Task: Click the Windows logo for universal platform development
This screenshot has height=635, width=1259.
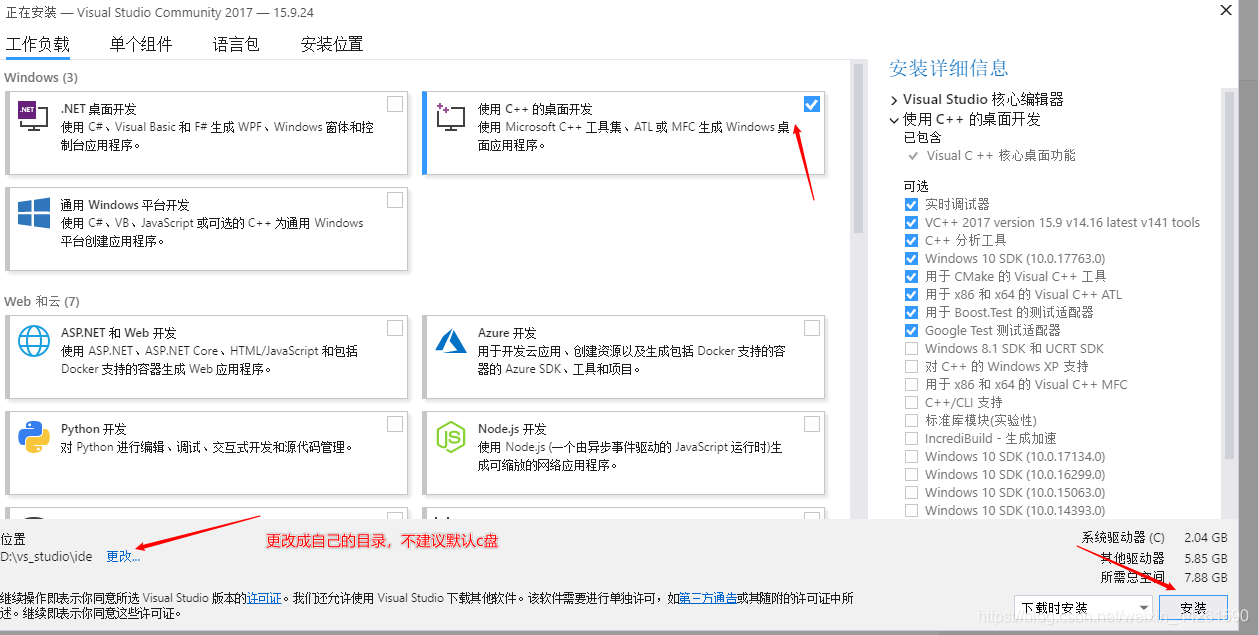Action: (x=33, y=212)
